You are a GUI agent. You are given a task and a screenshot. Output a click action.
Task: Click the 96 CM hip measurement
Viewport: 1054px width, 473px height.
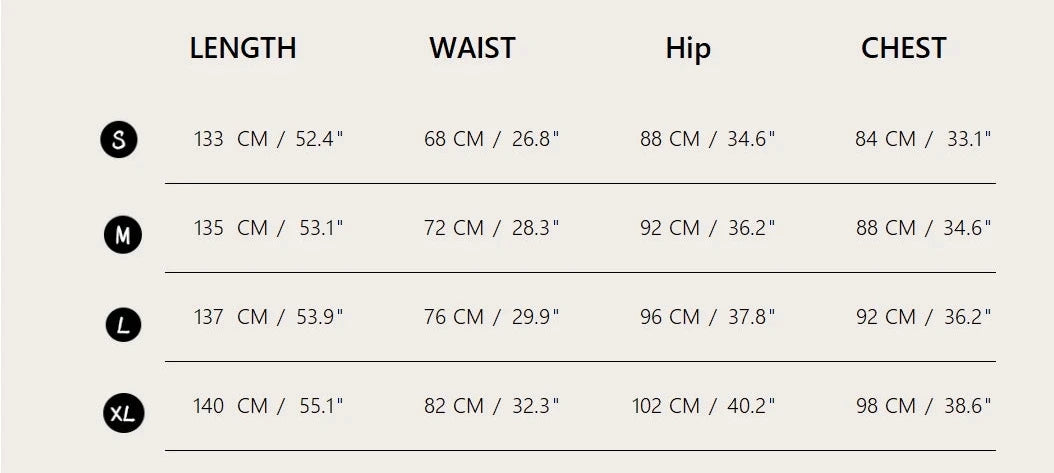pyautogui.click(x=708, y=317)
